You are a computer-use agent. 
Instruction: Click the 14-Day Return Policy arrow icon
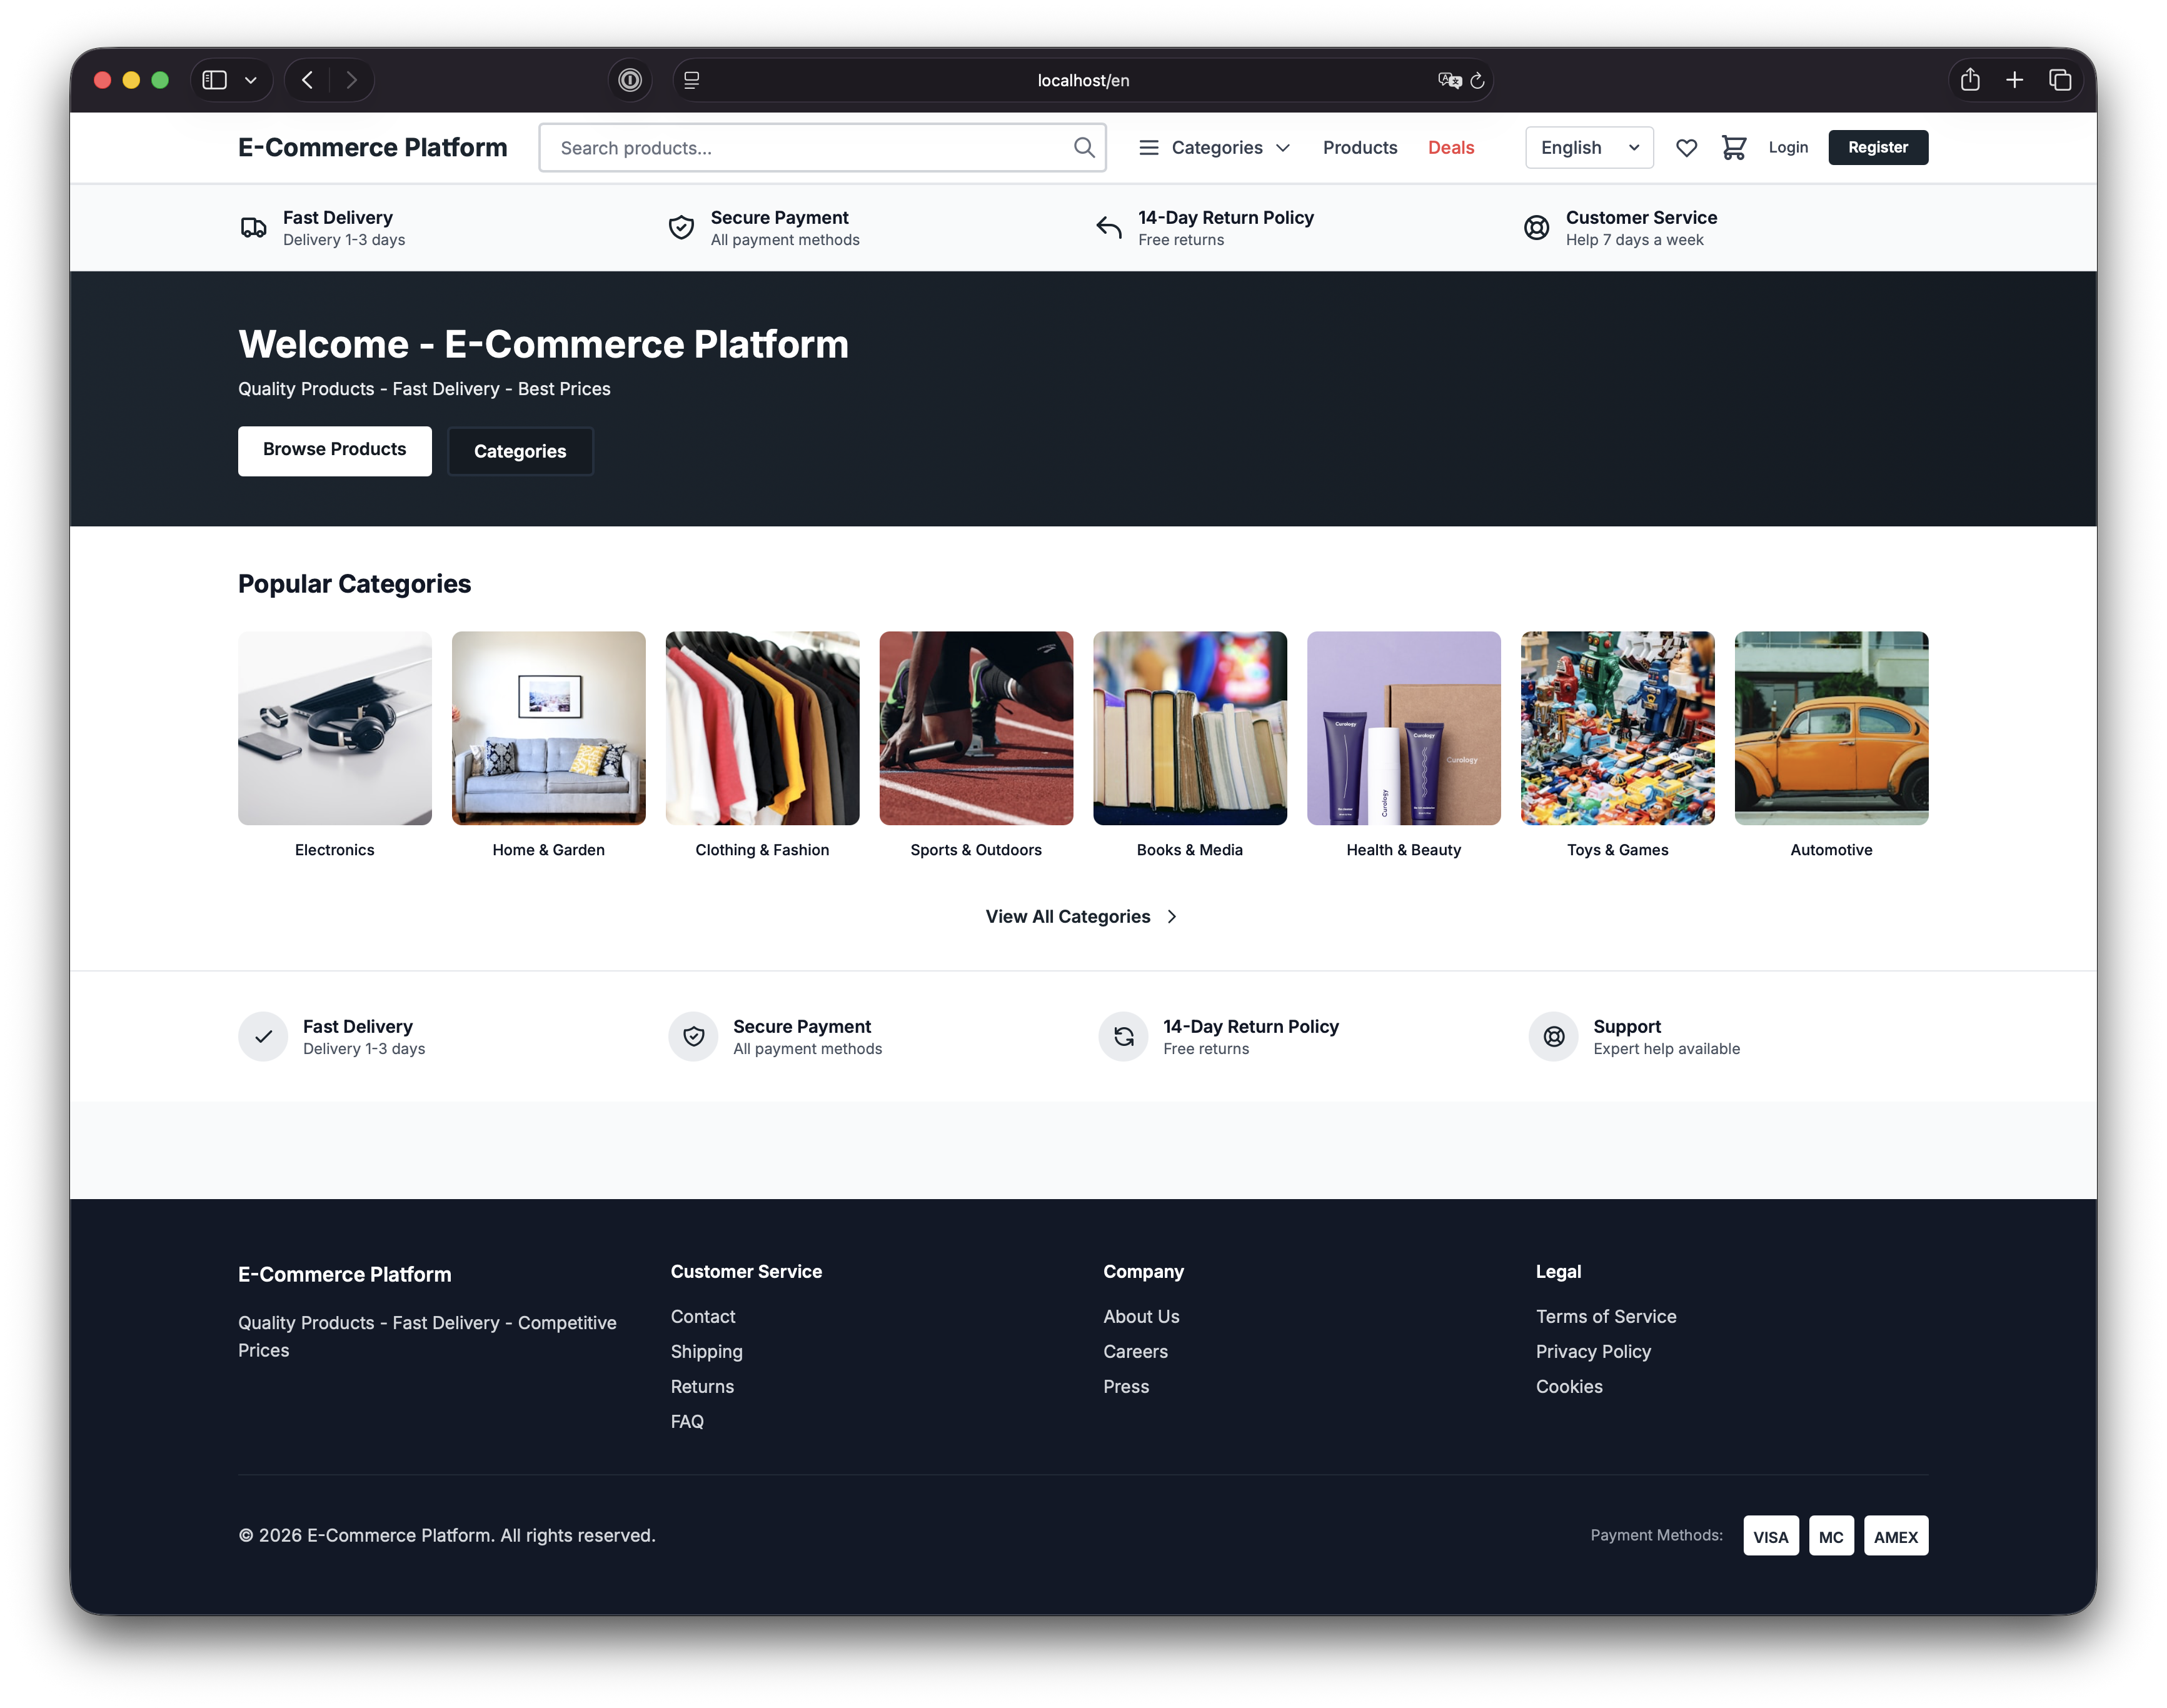(x=1108, y=227)
